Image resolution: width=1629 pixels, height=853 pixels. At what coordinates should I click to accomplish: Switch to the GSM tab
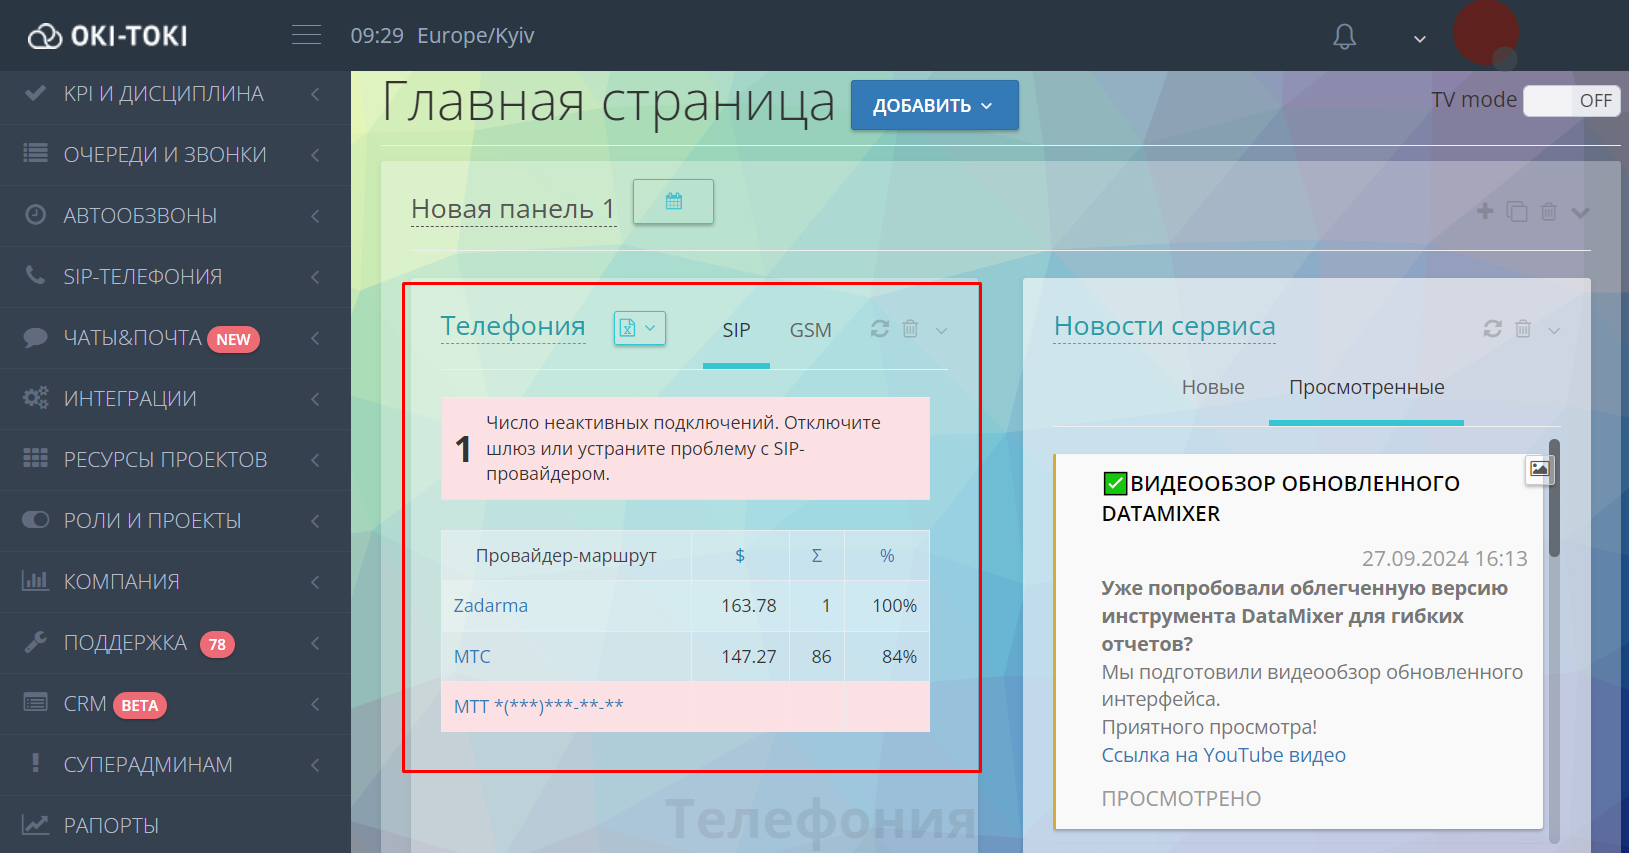point(810,330)
